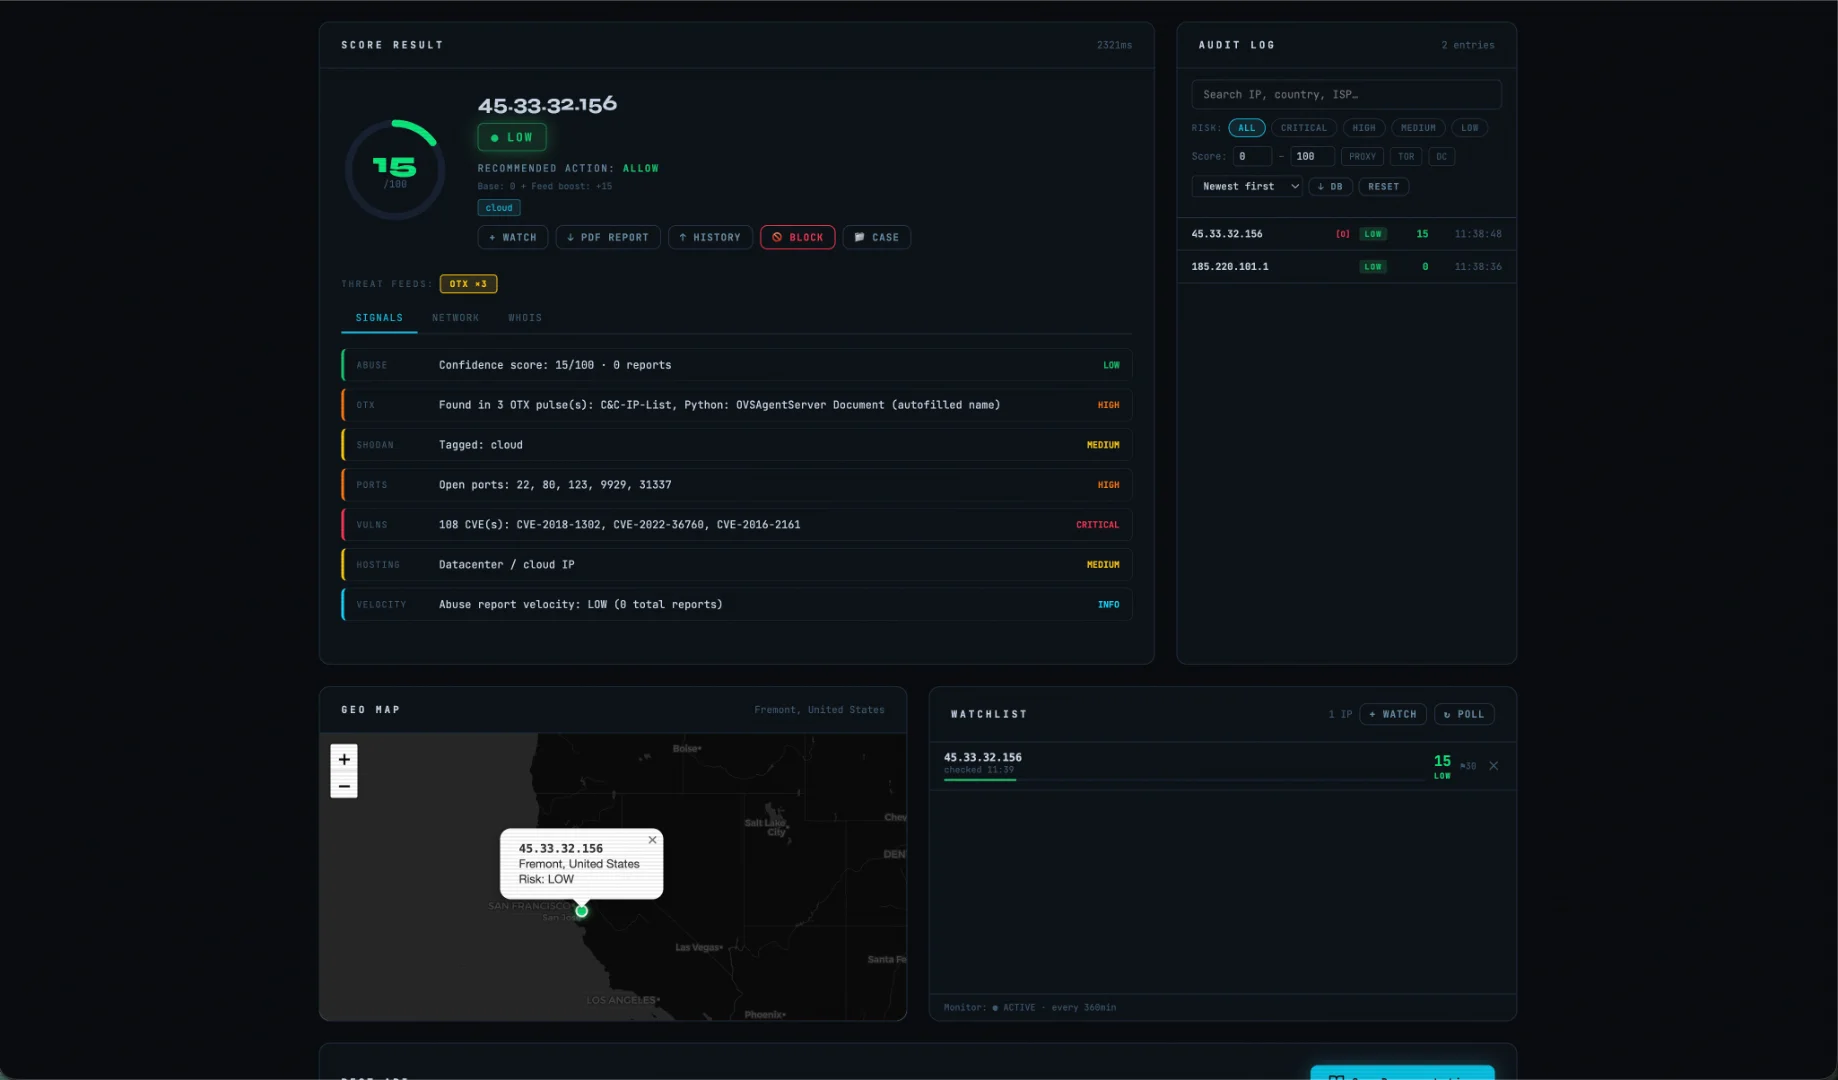Click the red [O] marker in audit log
Image resolution: width=1838 pixels, height=1080 pixels.
[x=1342, y=234]
